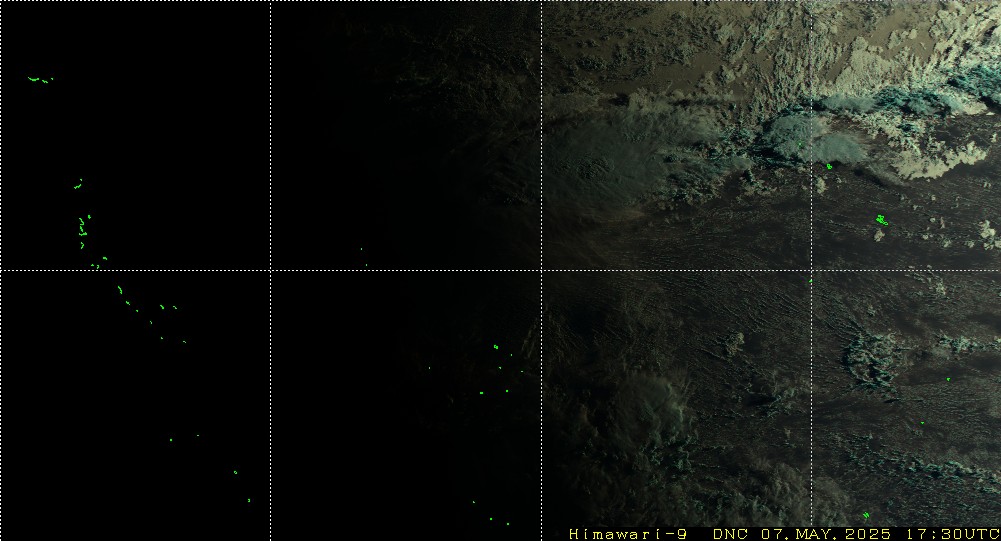The width and height of the screenshot is (1001, 541).
Task: Click the "Himawari-9" satellite label text
Action: 628,534
